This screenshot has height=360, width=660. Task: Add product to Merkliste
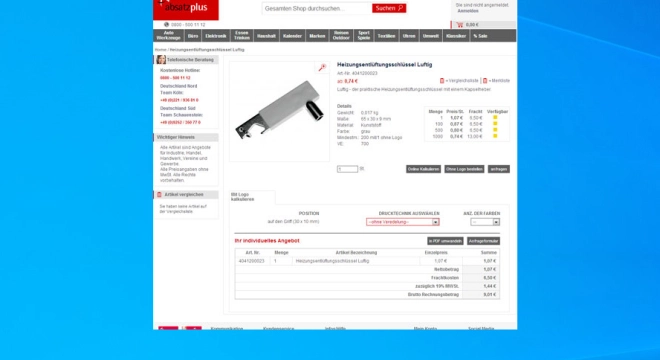[x=496, y=80]
